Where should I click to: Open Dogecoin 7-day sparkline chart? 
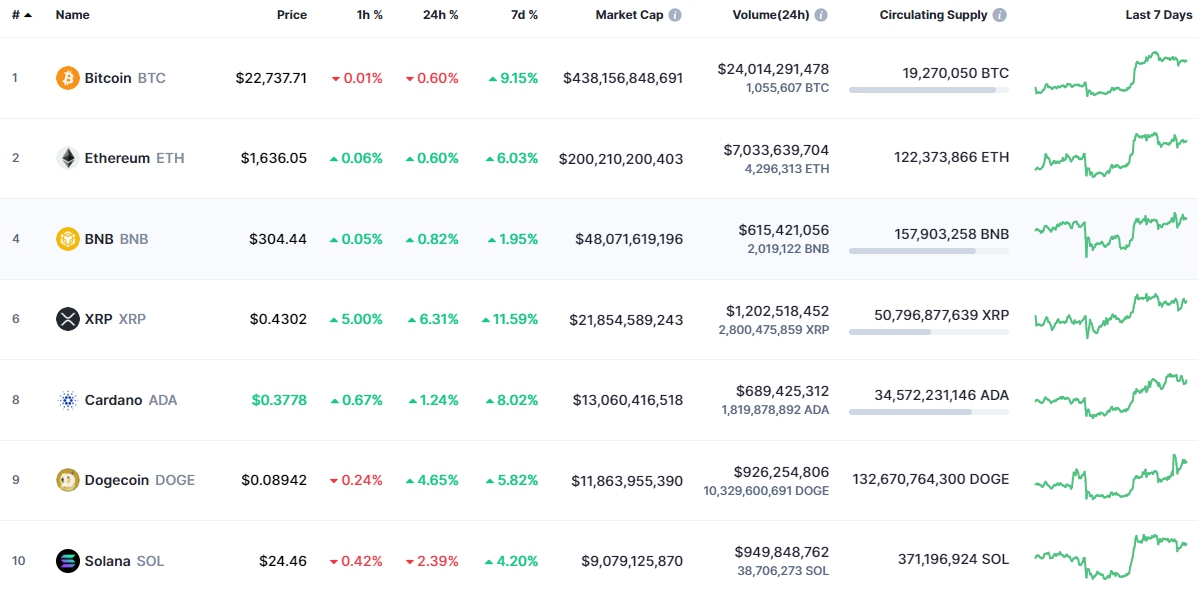click(x=1111, y=477)
